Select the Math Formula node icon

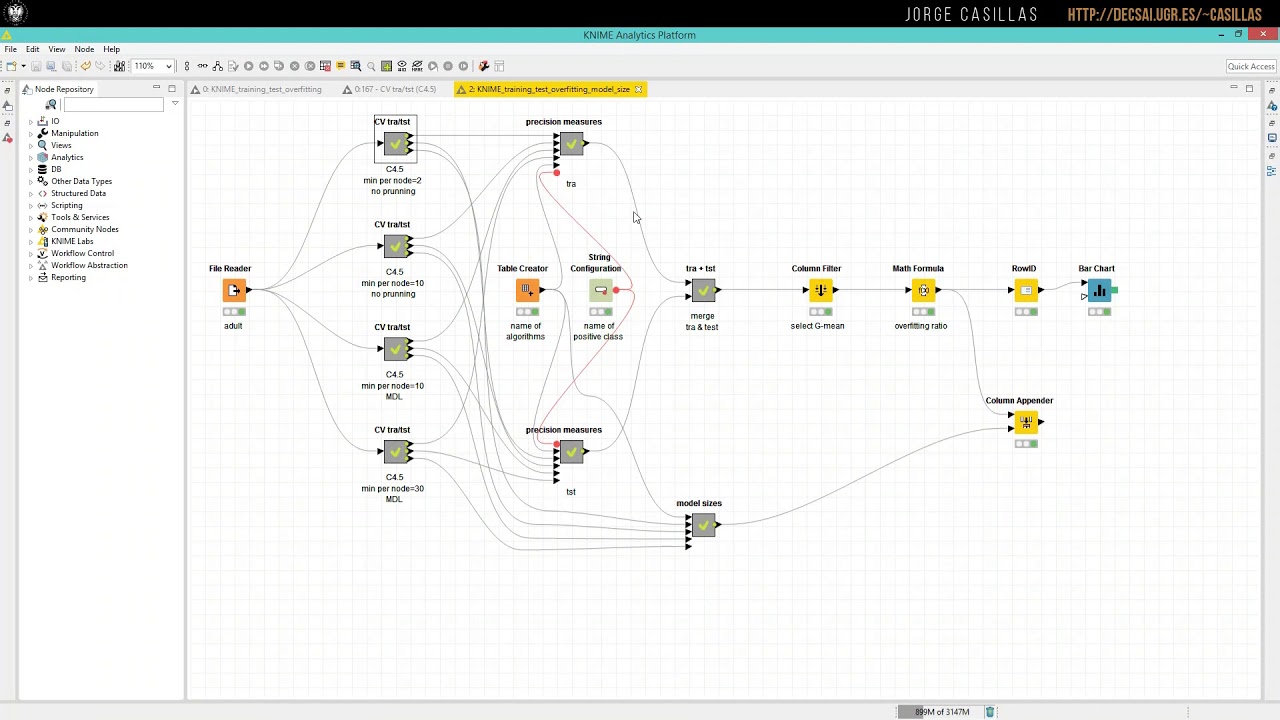[x=923, y=290]
